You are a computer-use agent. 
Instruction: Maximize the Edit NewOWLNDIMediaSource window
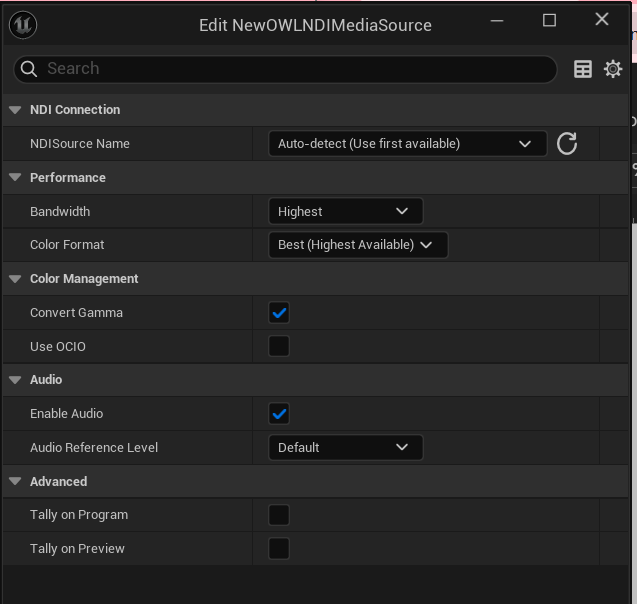click(549, 20)
